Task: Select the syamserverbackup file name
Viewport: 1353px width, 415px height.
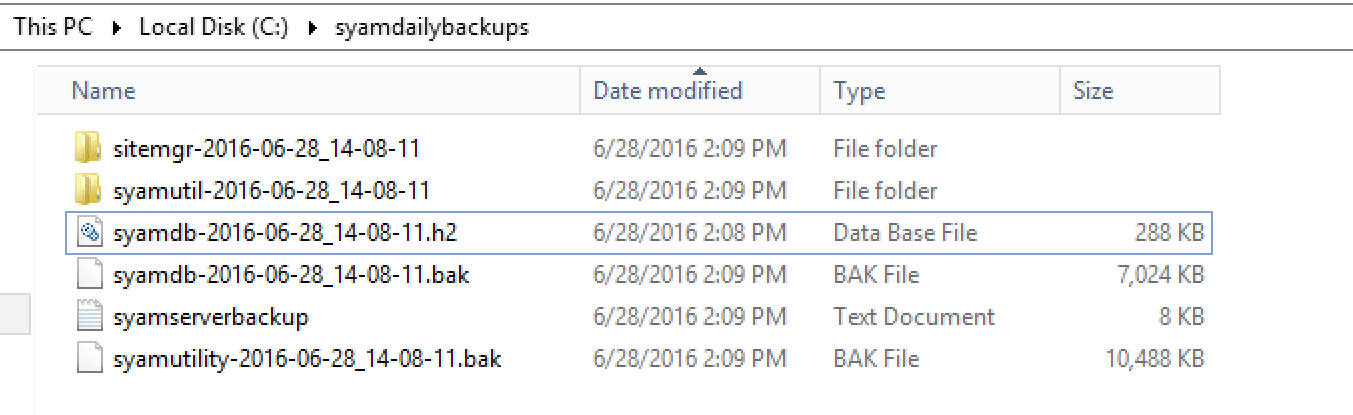Action: [x=211, y=317]
